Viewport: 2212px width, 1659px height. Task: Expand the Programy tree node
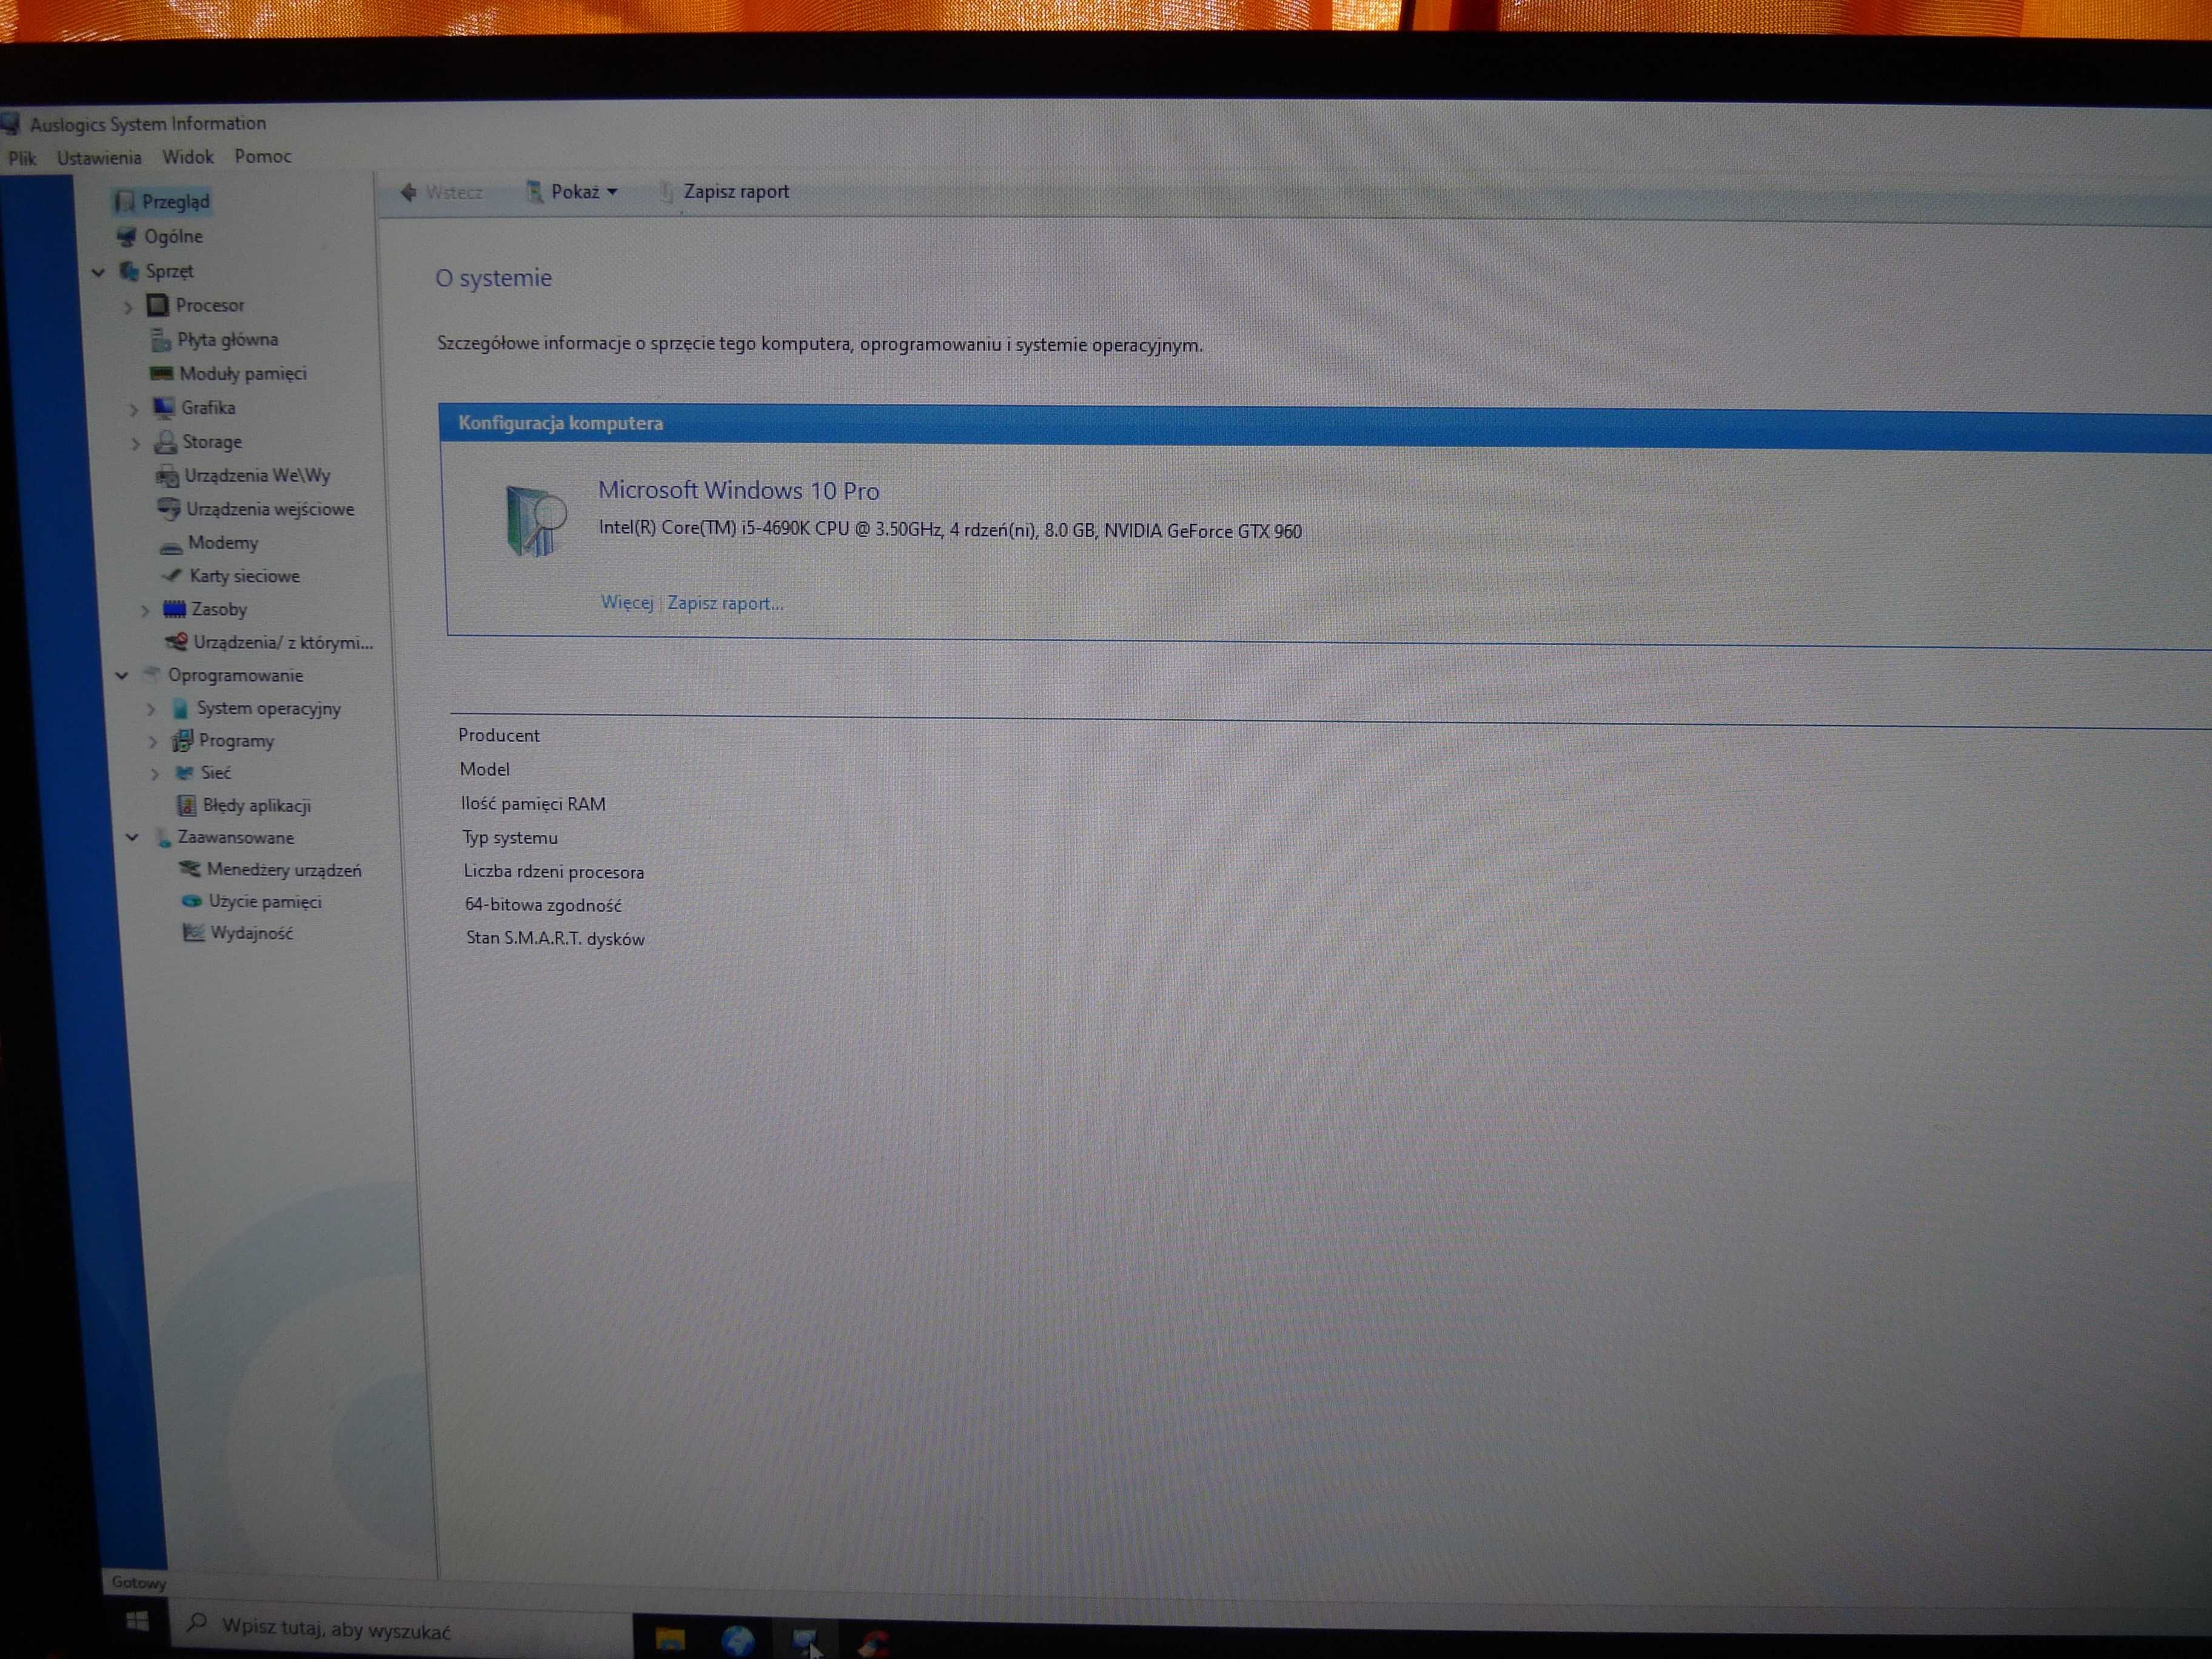pyautogui.click(x=153, y=742)
